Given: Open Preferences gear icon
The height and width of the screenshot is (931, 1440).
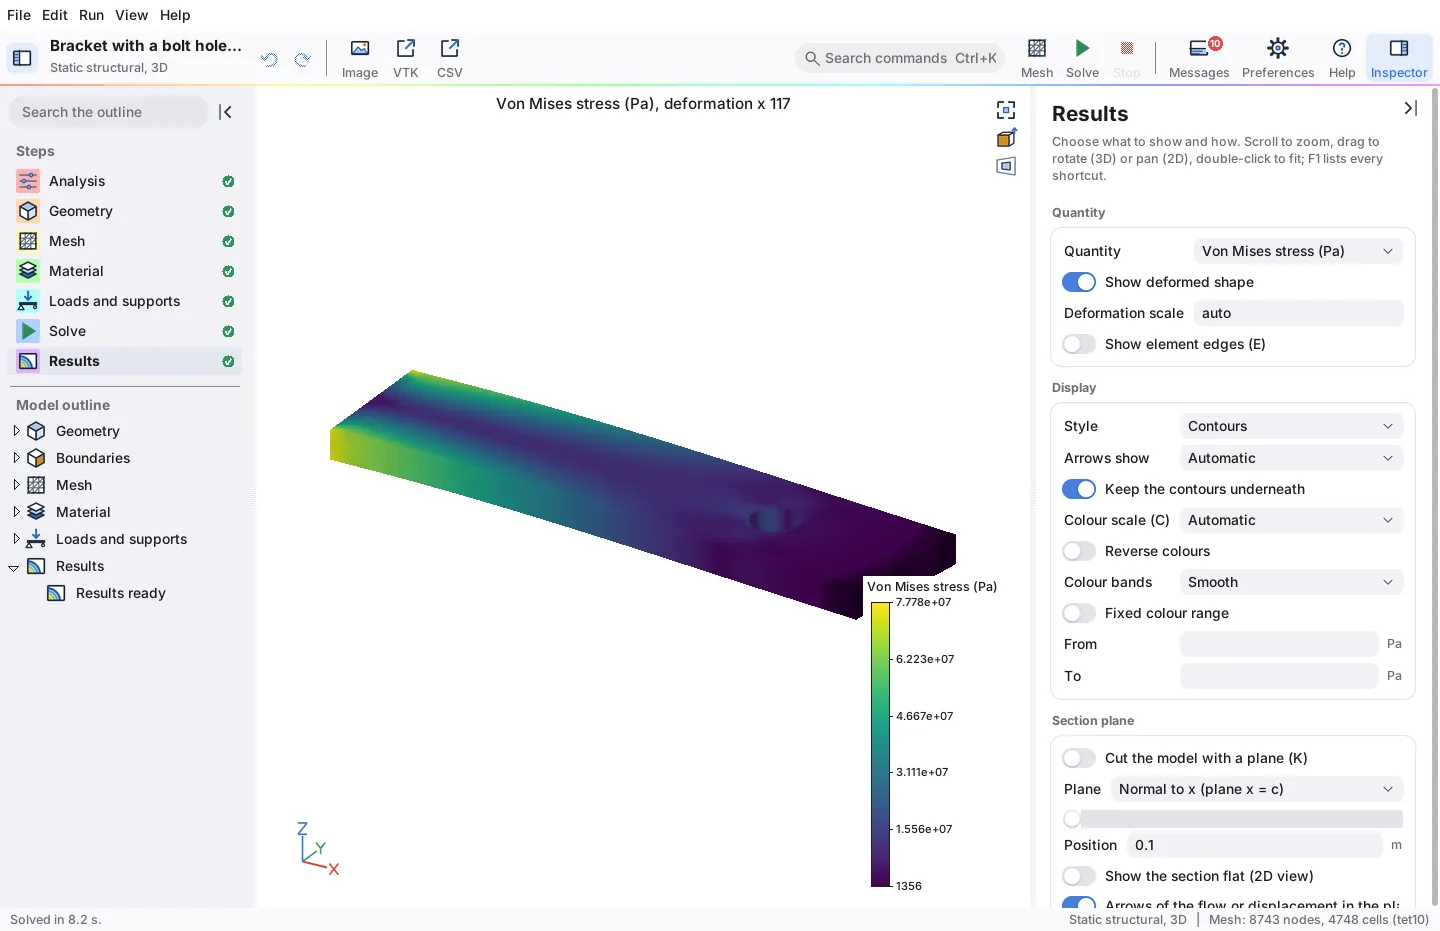Looking at the screenshot, I should click(1278, 58).
